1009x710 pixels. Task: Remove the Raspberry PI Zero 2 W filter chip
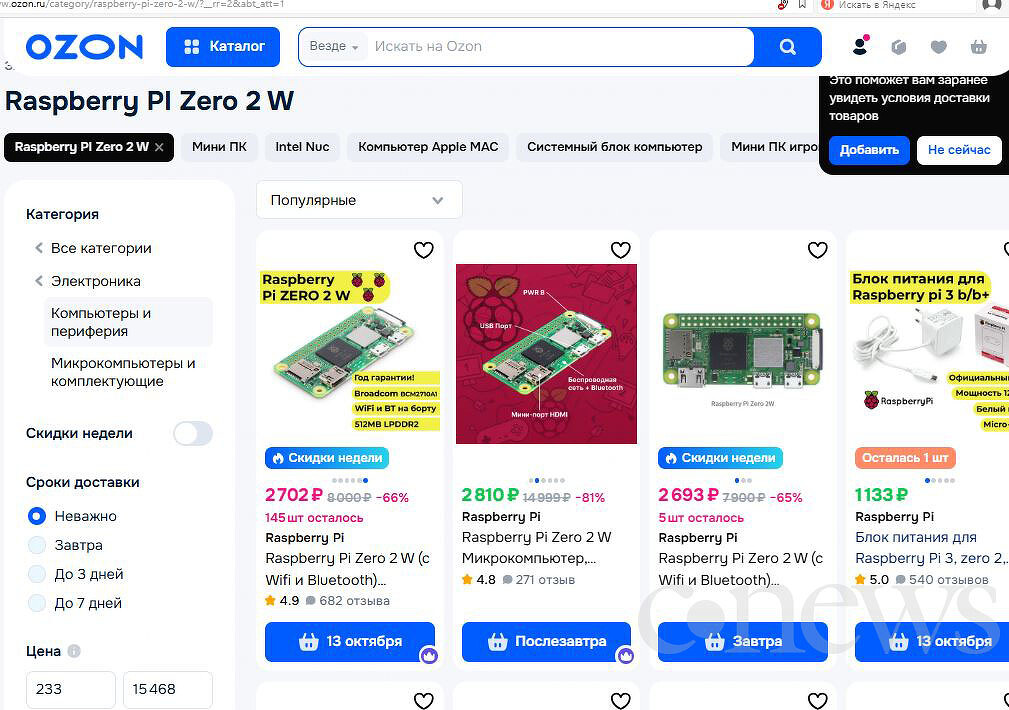[159, 147]
